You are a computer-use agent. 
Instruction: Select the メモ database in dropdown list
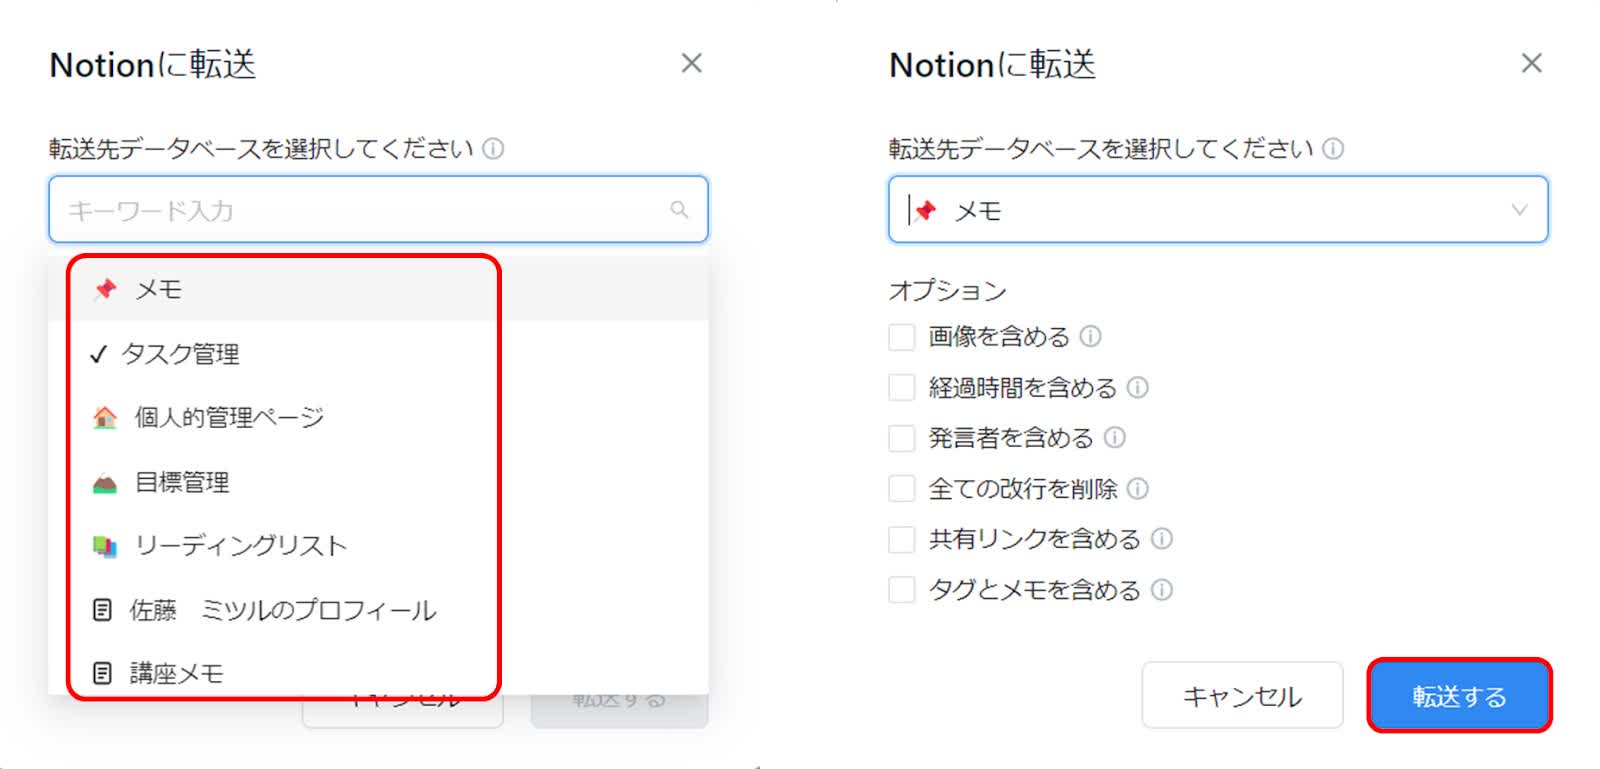tap(378, 289)
